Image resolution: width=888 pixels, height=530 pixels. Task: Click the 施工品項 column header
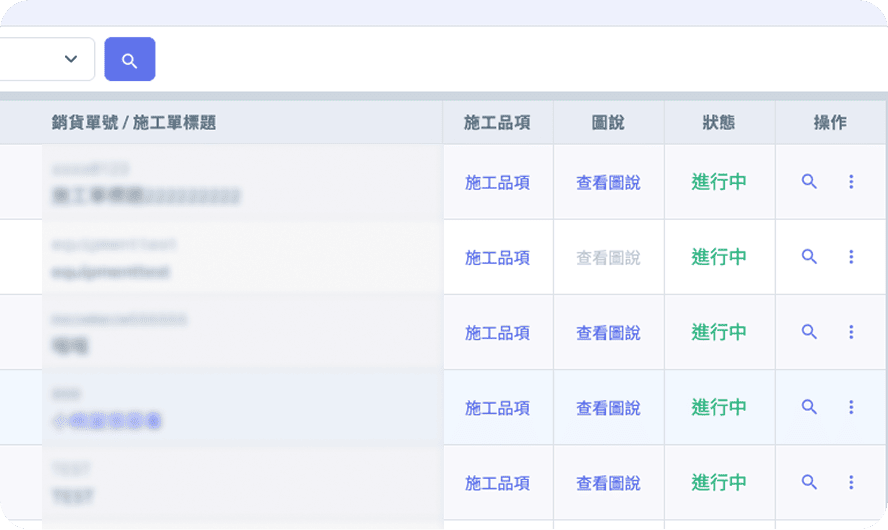[497, 122]
